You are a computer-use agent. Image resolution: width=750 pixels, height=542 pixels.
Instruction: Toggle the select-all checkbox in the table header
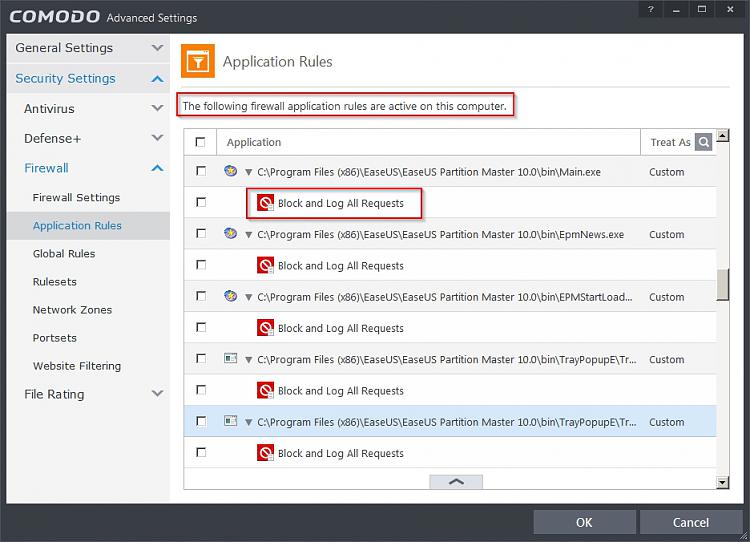200,142
